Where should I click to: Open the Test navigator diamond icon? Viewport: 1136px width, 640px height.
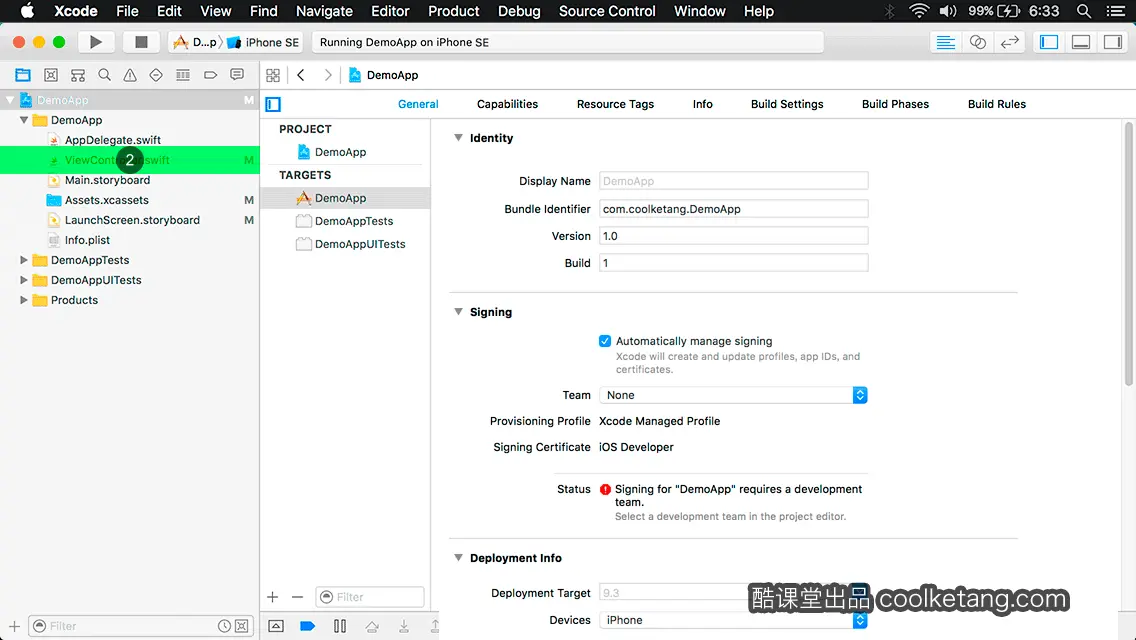(x=156, y=75)
